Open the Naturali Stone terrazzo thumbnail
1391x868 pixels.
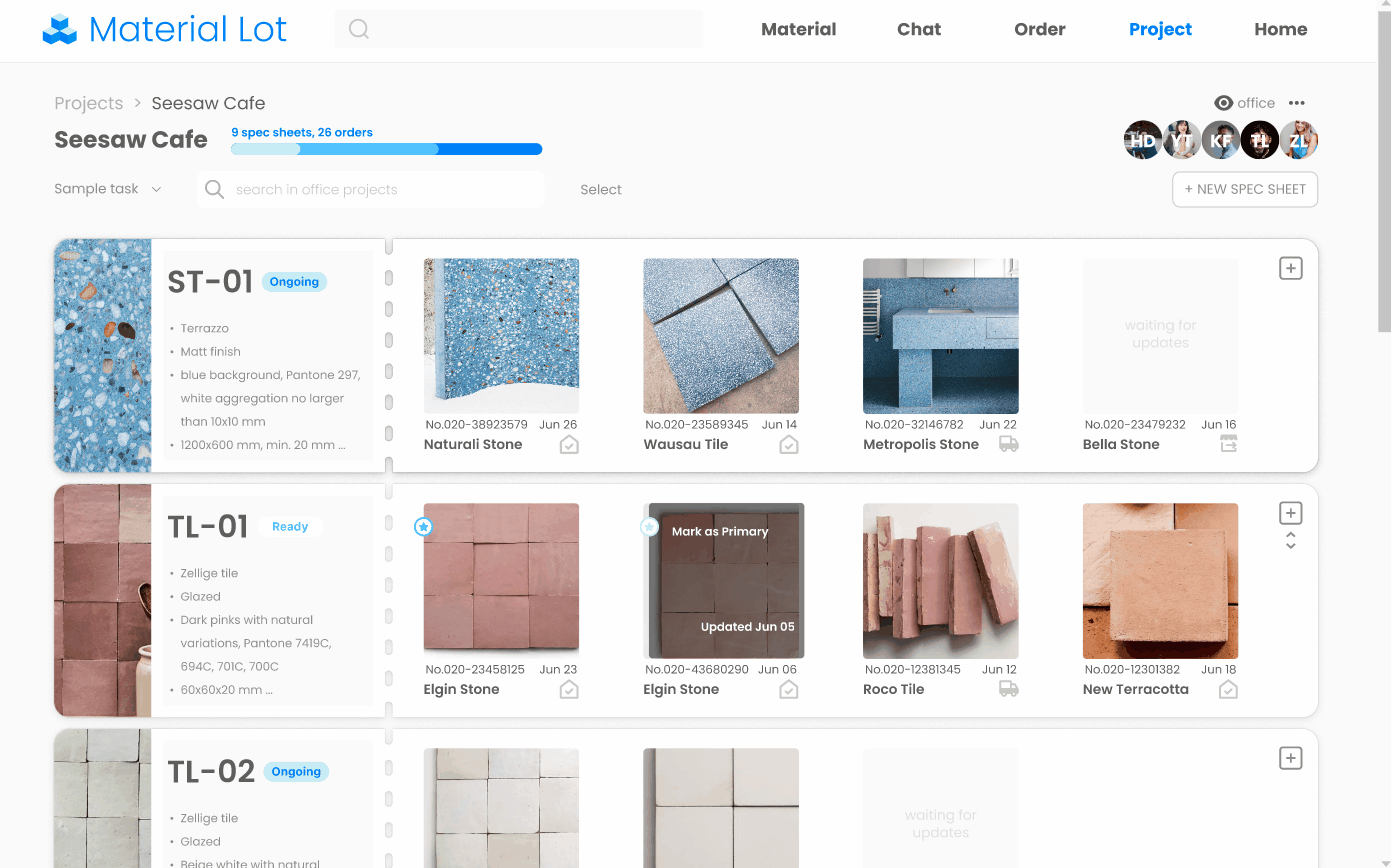pos(501,336)
